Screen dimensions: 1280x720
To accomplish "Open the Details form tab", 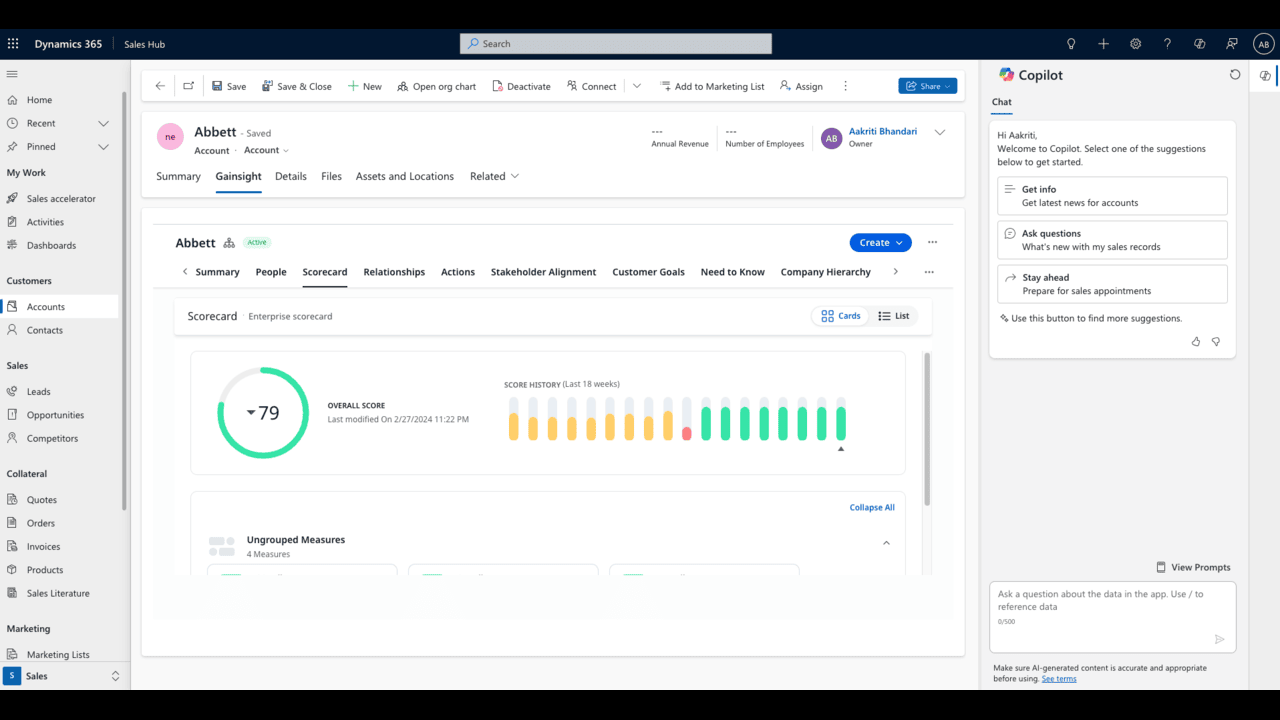I will pos(291,176).
